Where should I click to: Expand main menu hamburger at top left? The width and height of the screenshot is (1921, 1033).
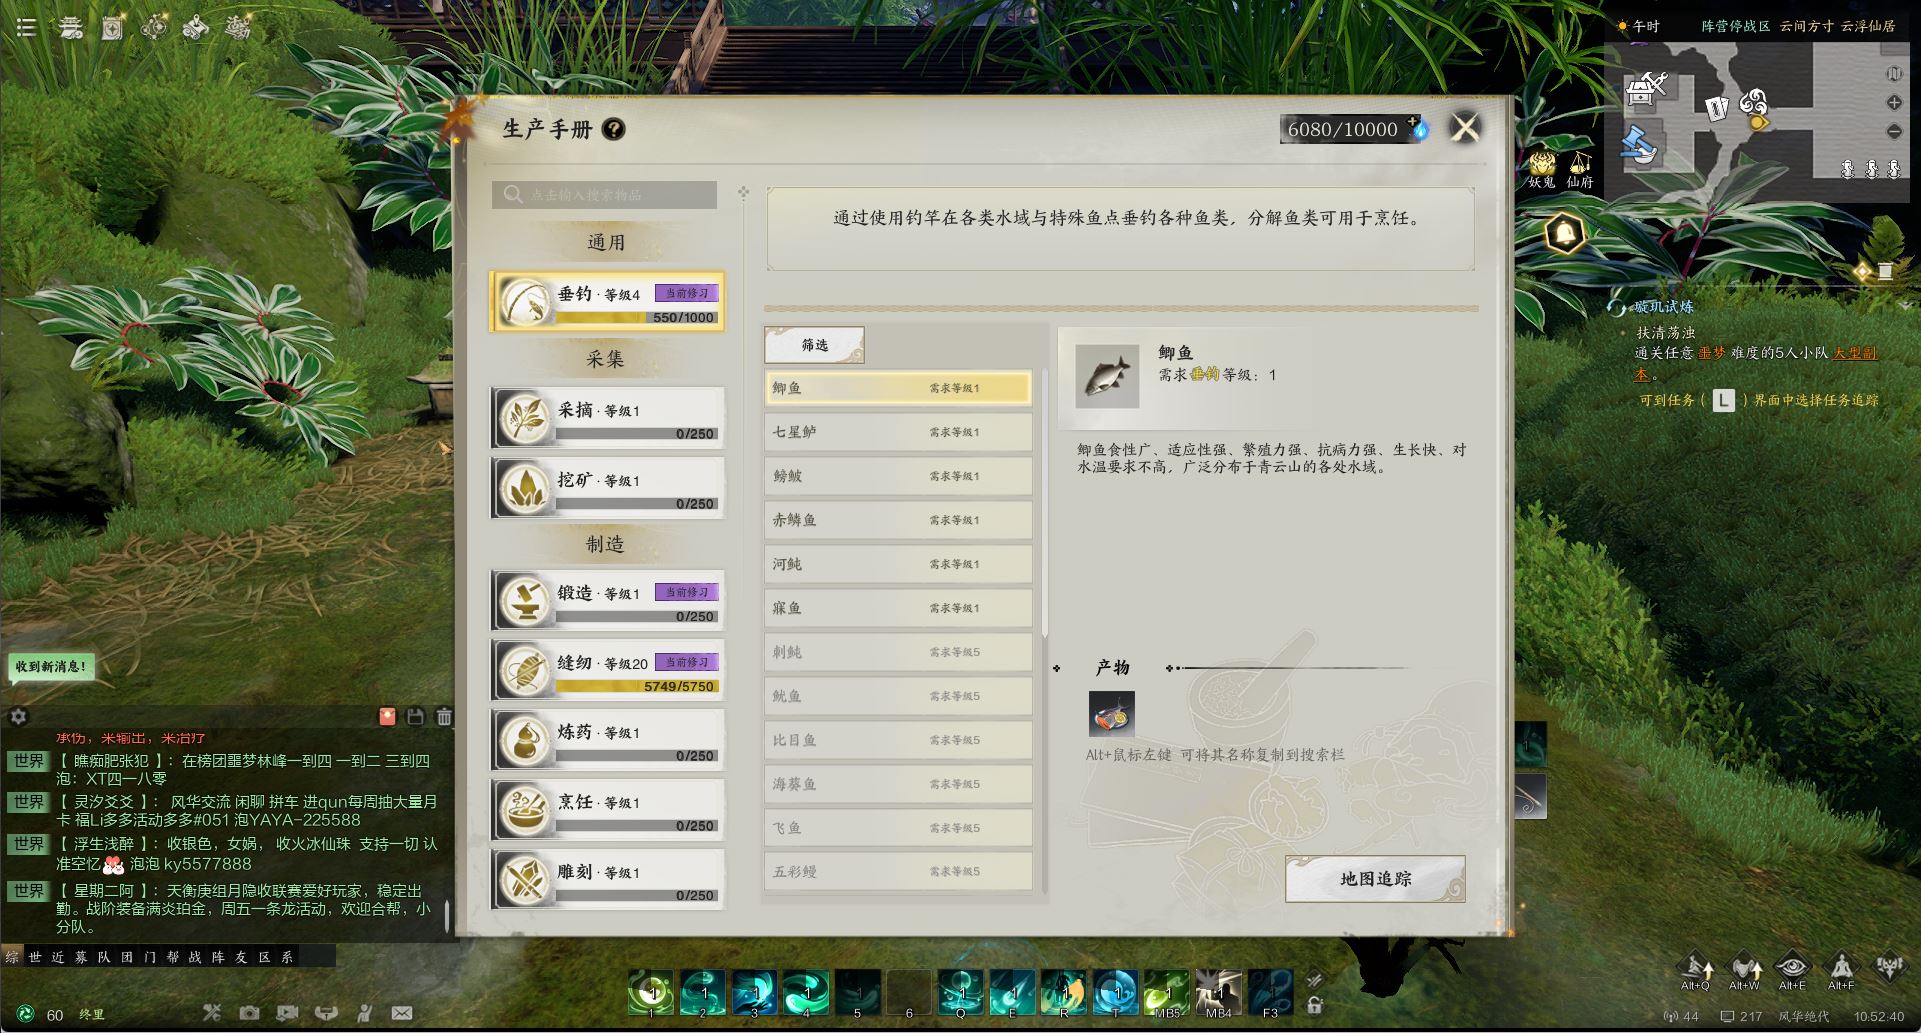pyautogui.click(x=26, y=27)
